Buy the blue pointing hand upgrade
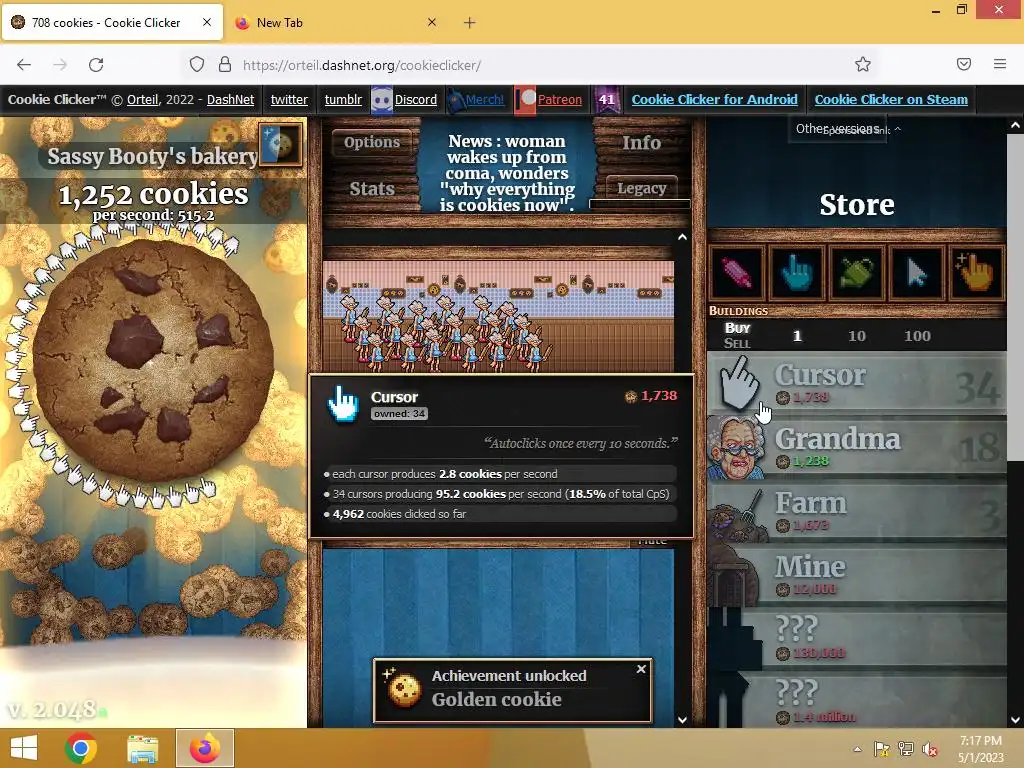 pos(796,272)
